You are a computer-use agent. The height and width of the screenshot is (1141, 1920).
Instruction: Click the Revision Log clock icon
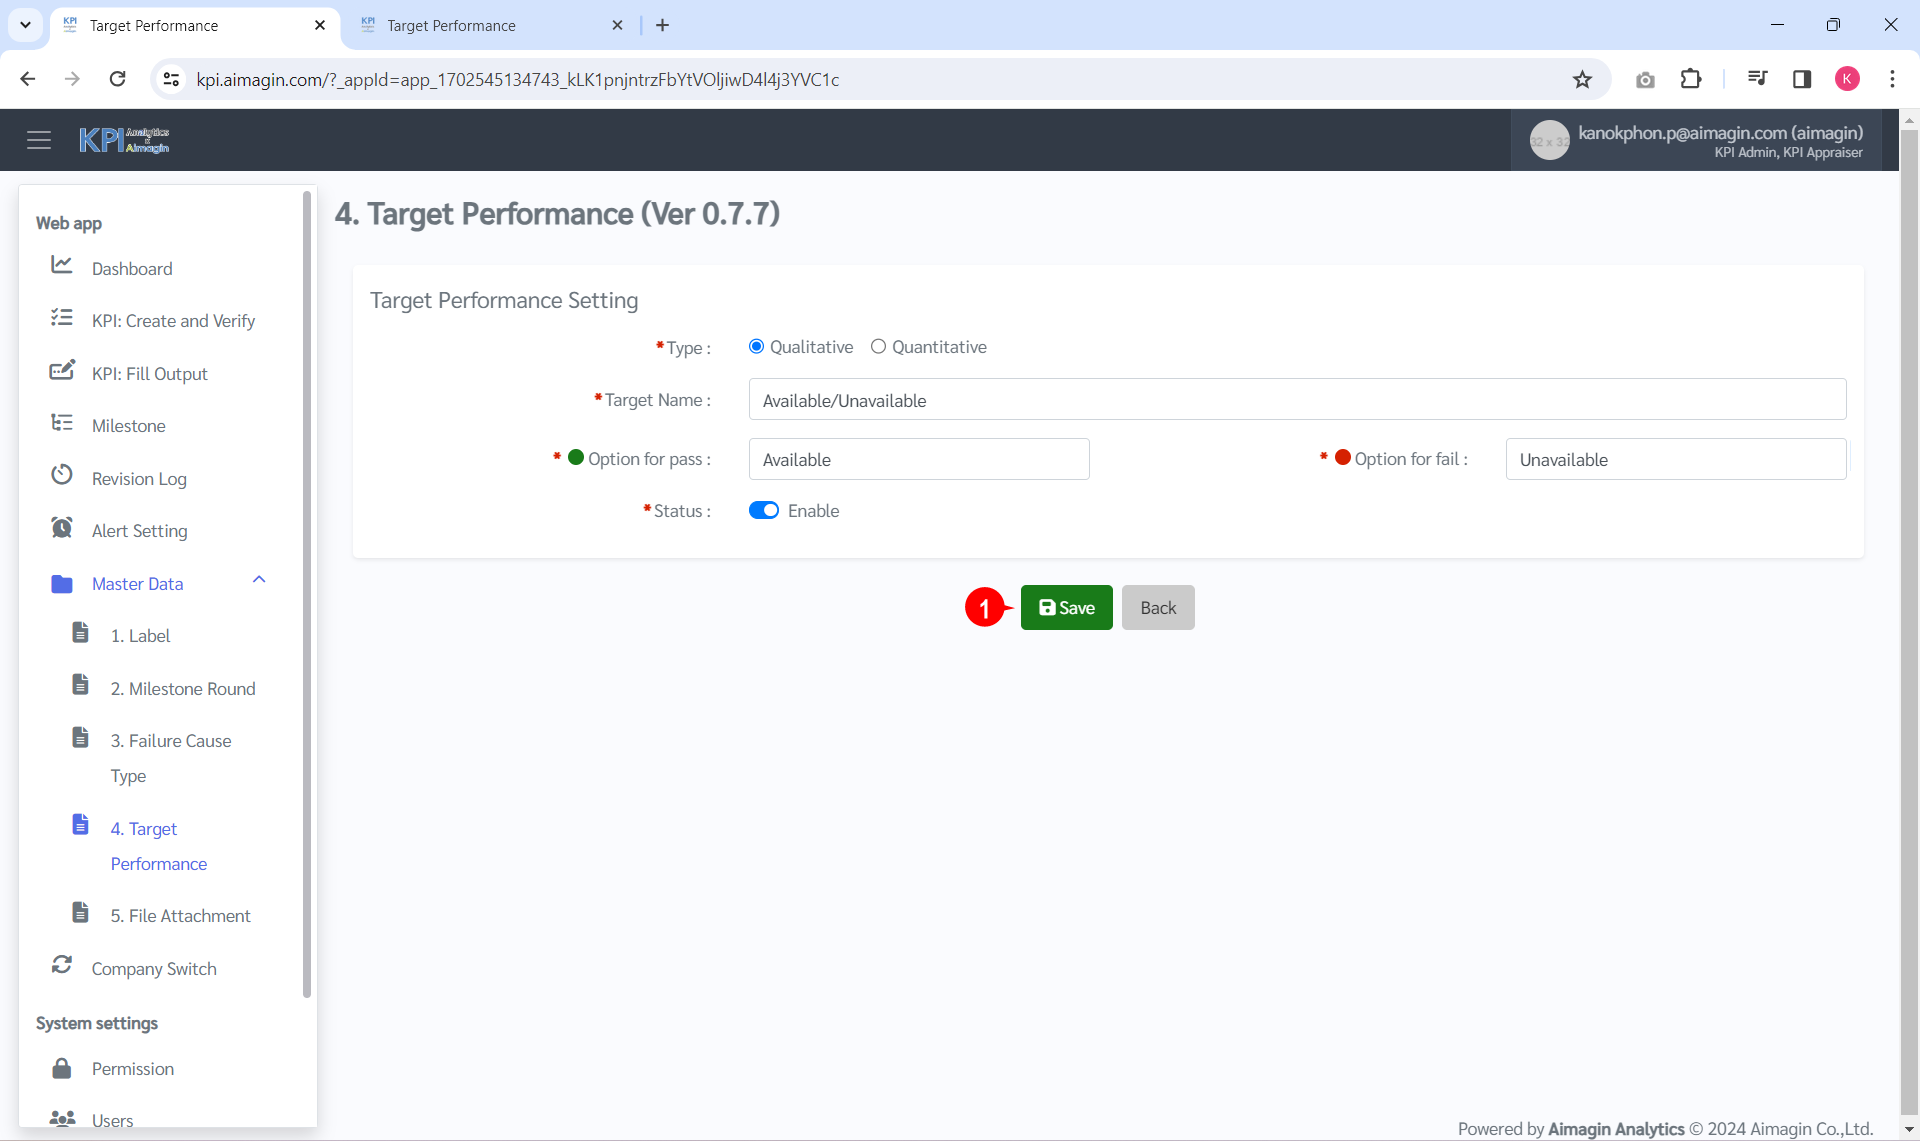pos(61,474)
